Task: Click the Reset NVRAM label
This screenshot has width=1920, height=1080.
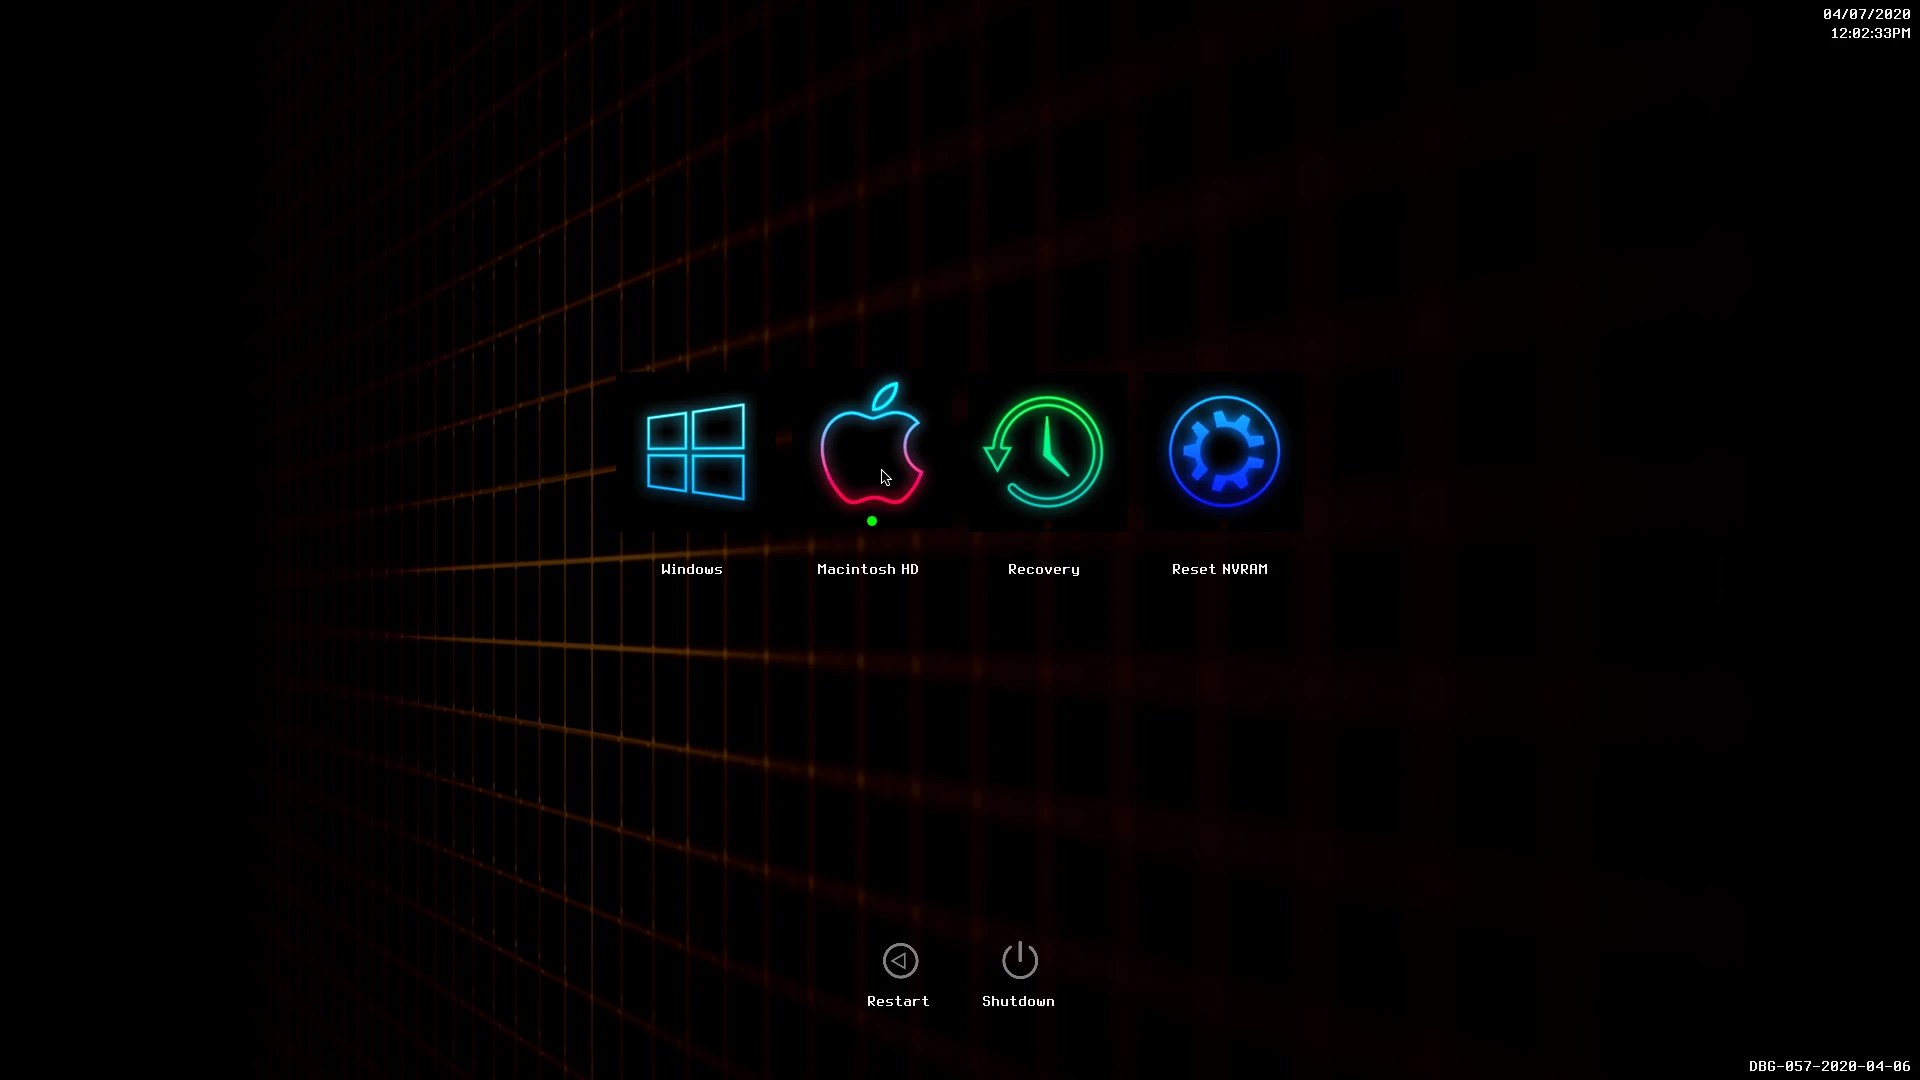Action: (x=1220, y=569)
